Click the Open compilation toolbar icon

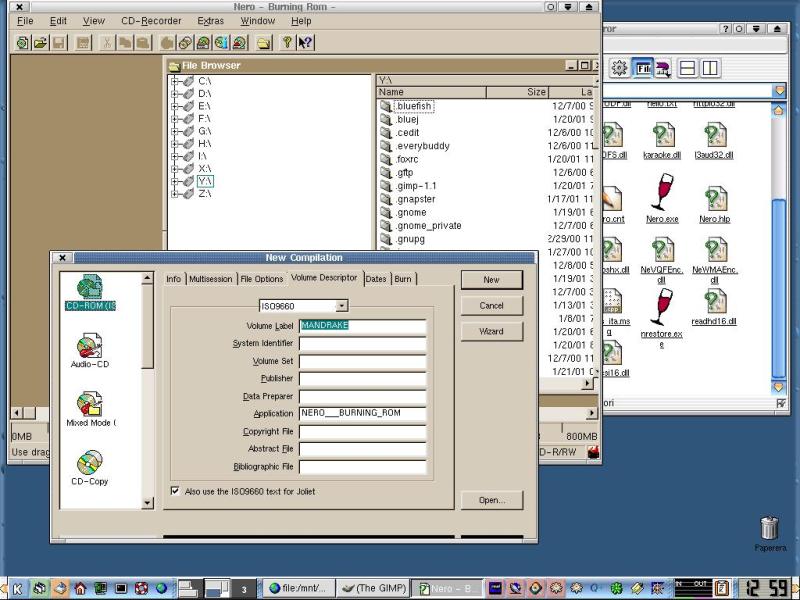40,43
